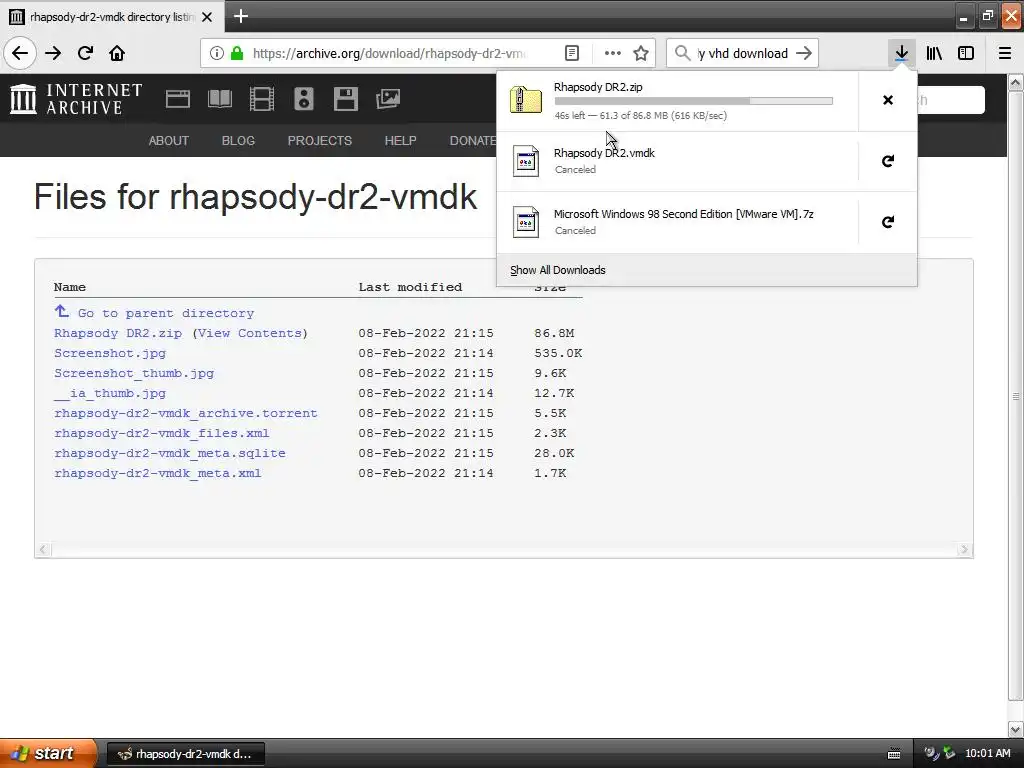The image size is (1024, 768).
Task: Open rhapsody-dr2-vmdk_meta.sqlite link
Action: click(170, 453)
